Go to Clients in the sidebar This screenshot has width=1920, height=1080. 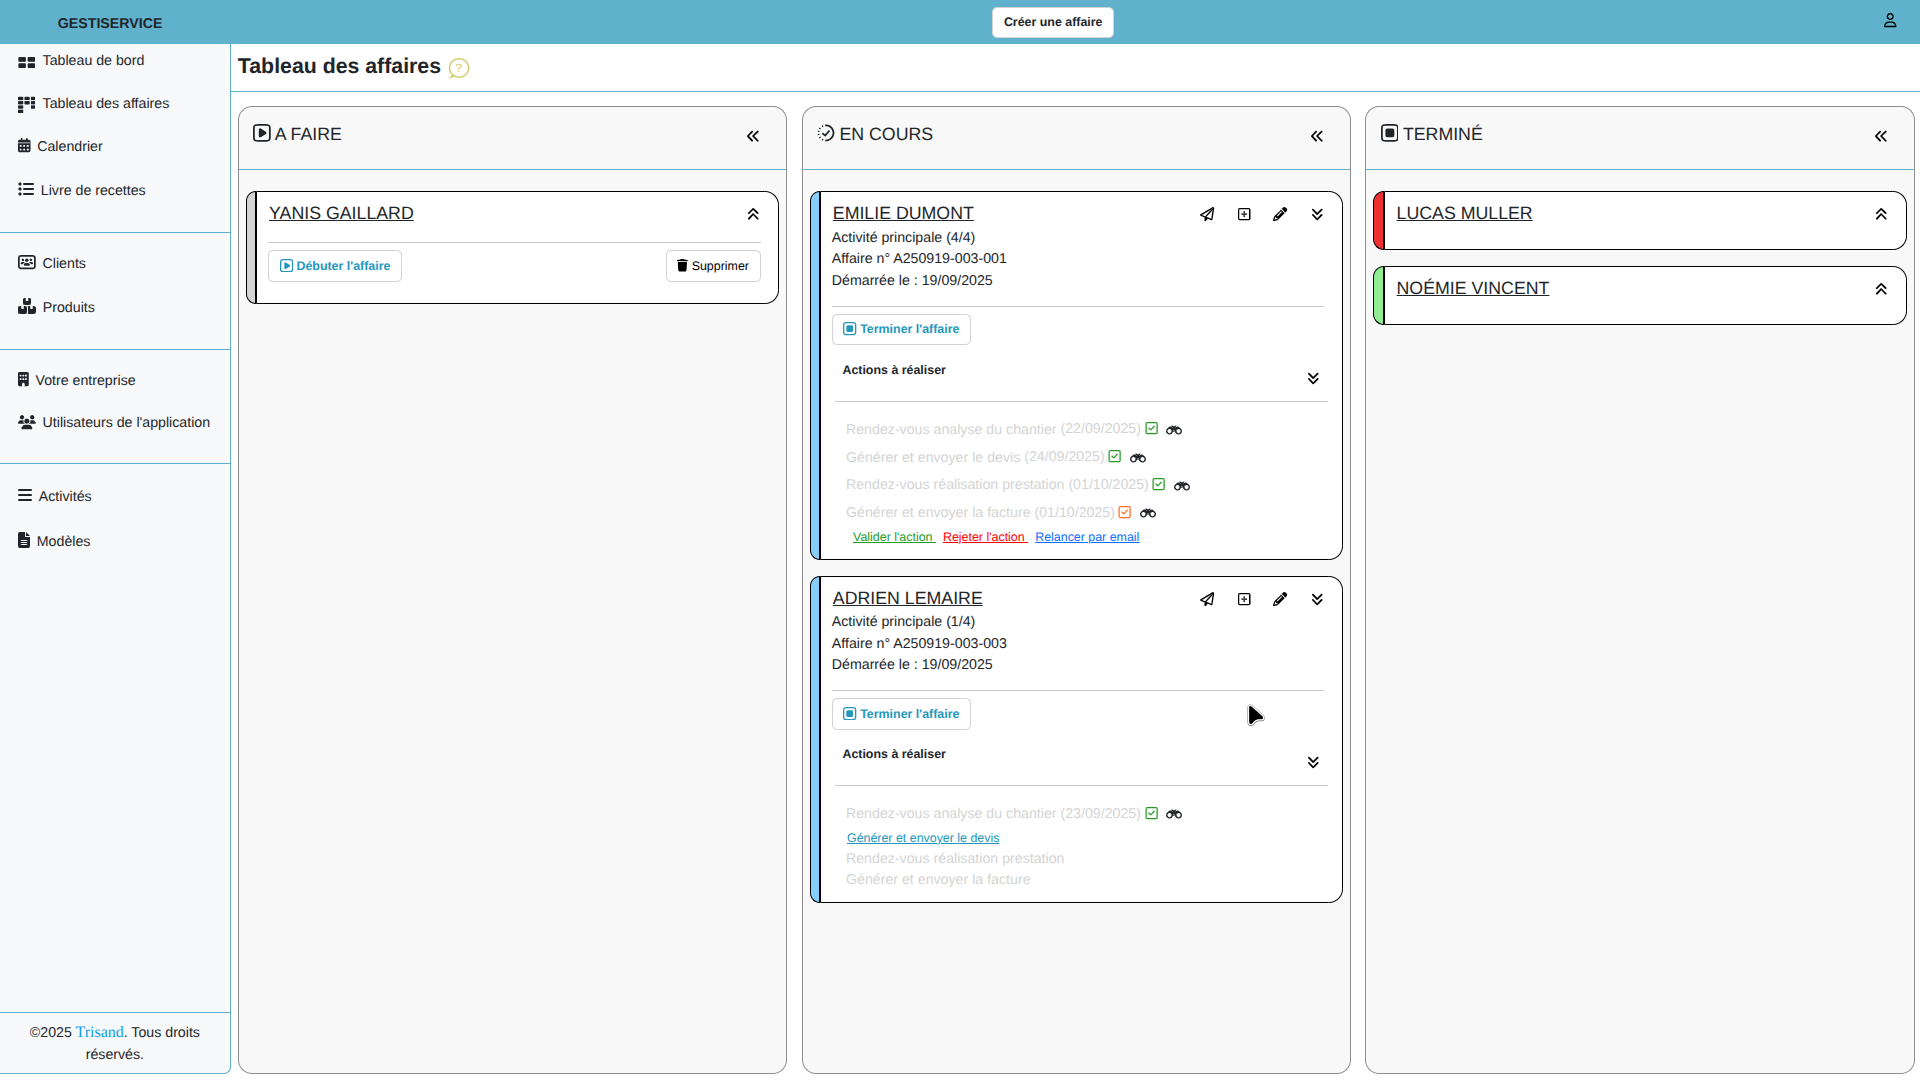coord(63,264)
